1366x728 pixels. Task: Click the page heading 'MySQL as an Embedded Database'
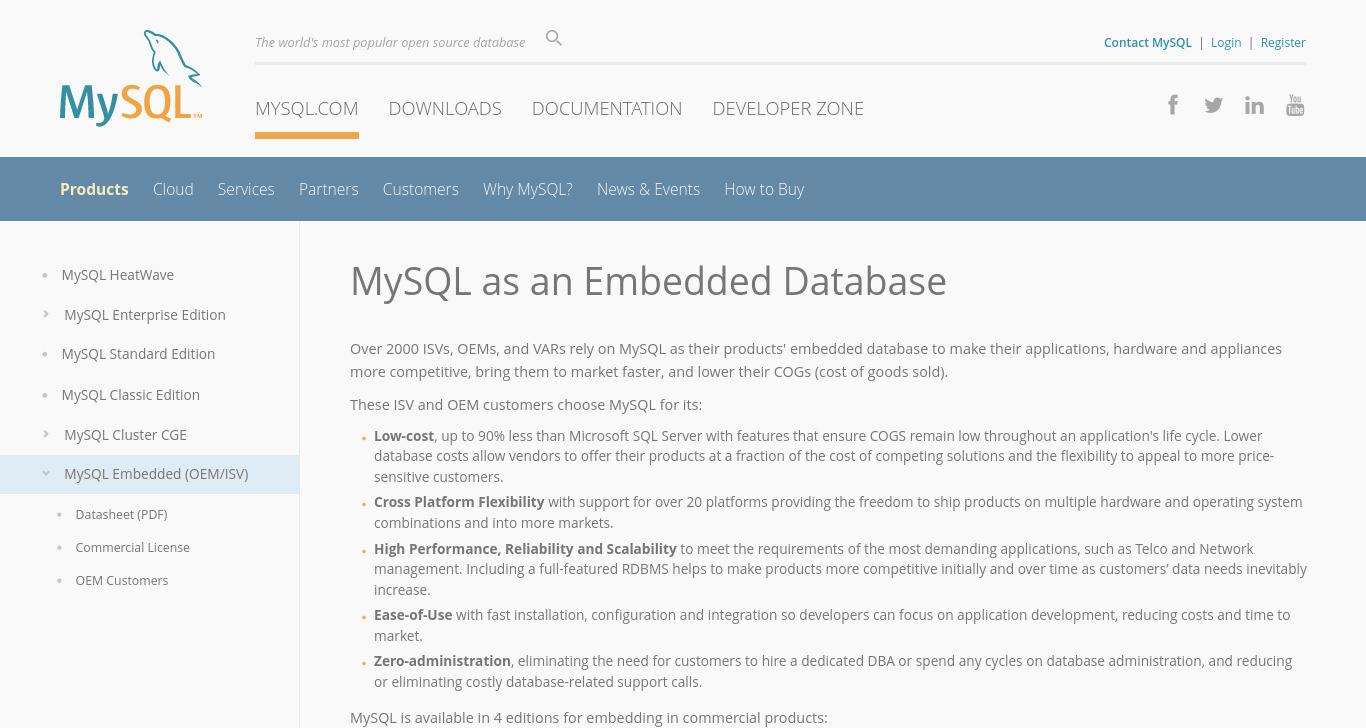coord(648,281)
